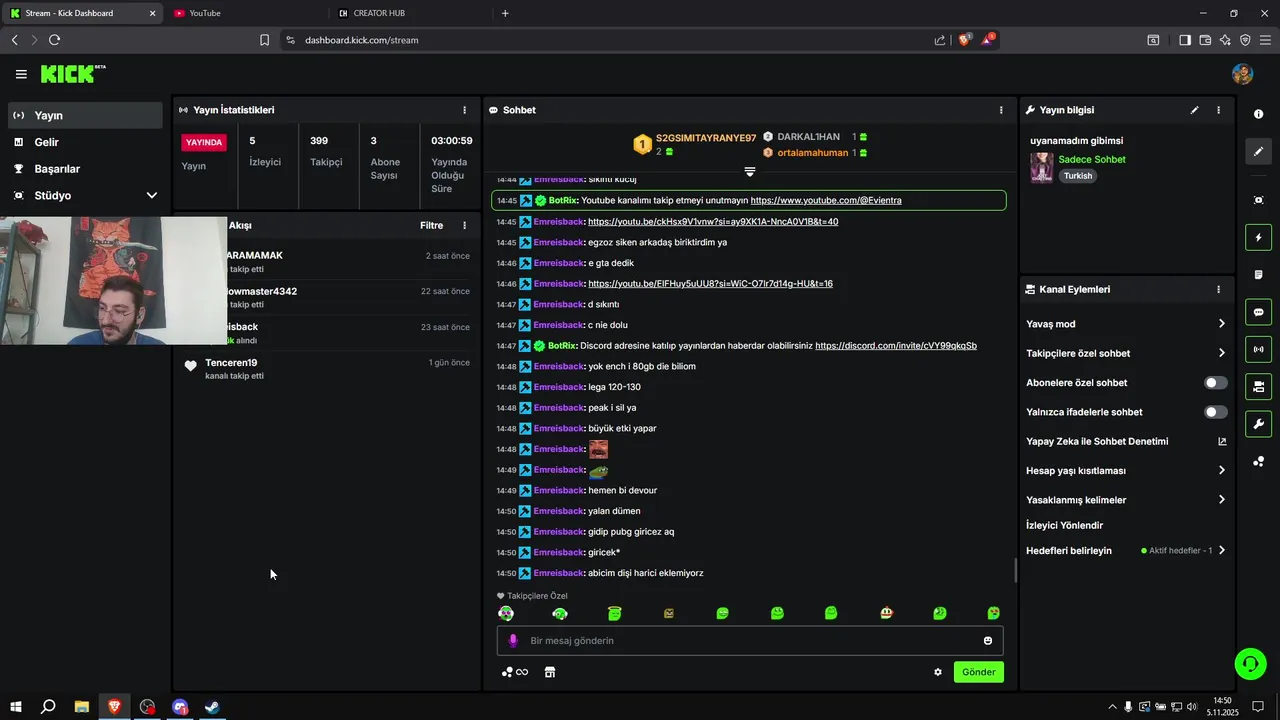Open Discord from the taskbar
Screen dimensions: 1280x720
click(180, 707)
